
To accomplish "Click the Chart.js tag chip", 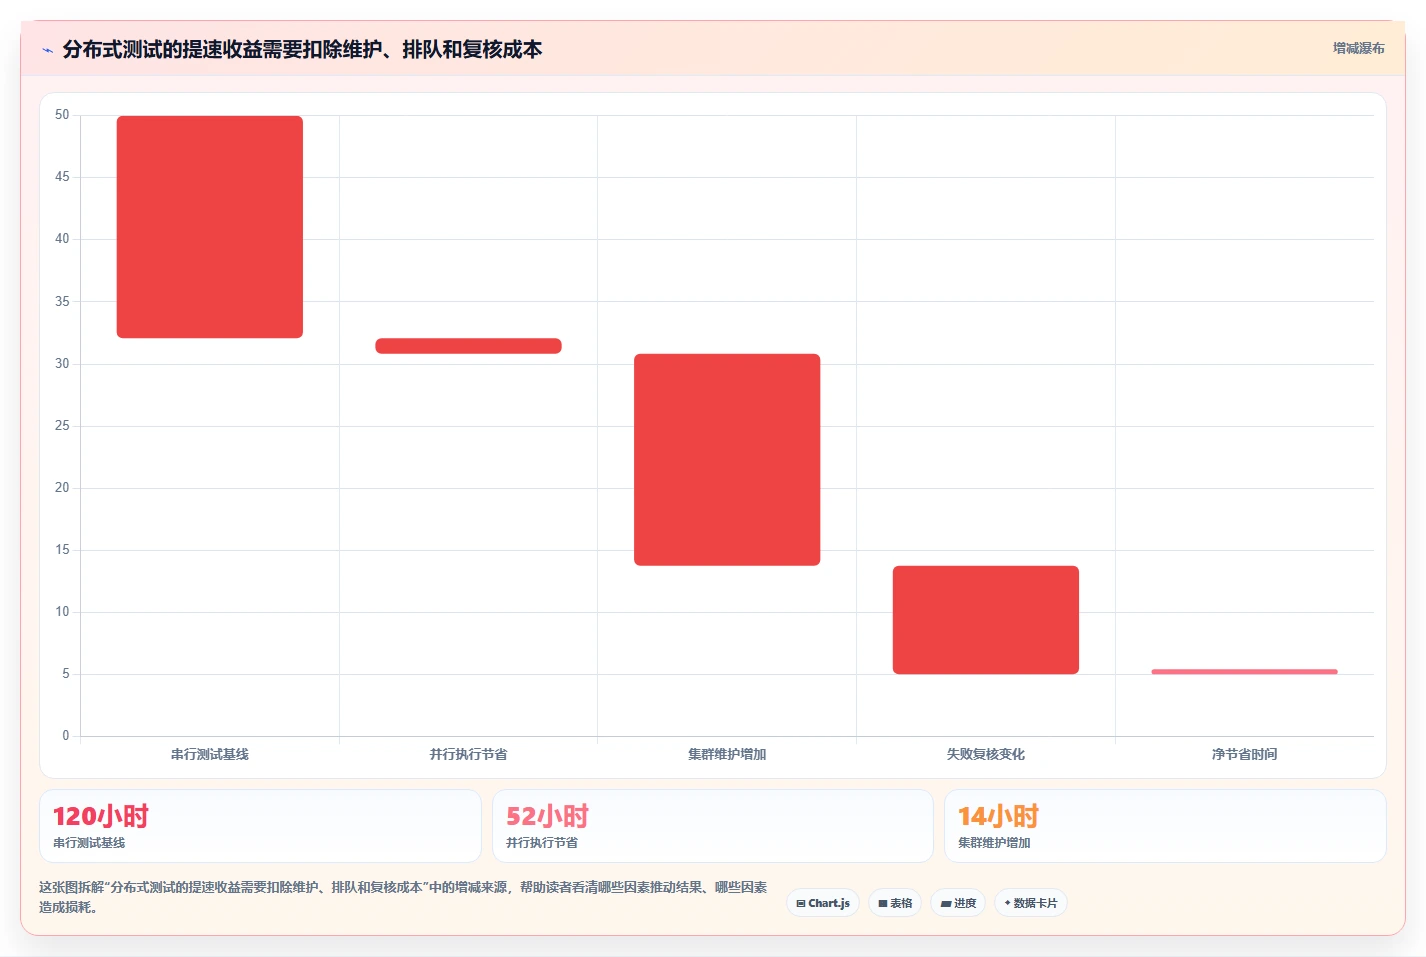I will point(823,903).
